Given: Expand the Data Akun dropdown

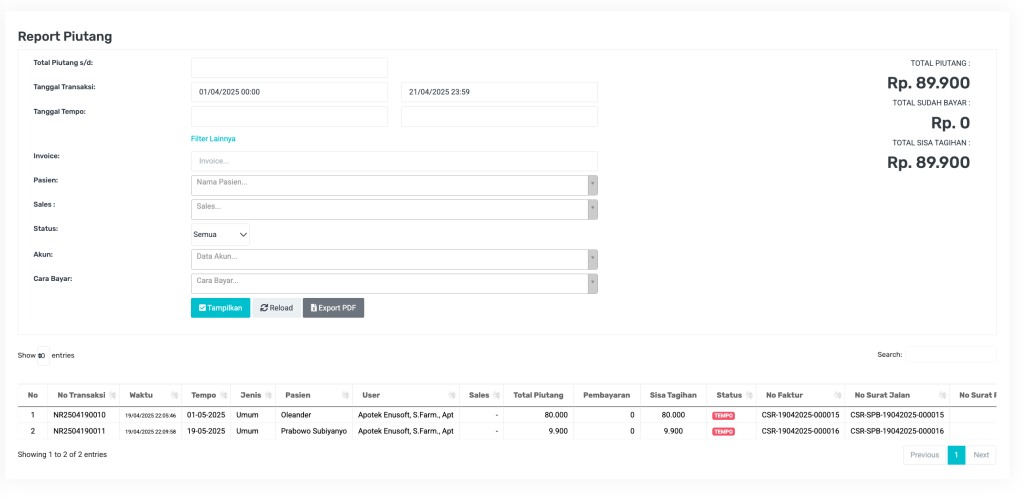Looking at the screenshot, I should (394, 259).
